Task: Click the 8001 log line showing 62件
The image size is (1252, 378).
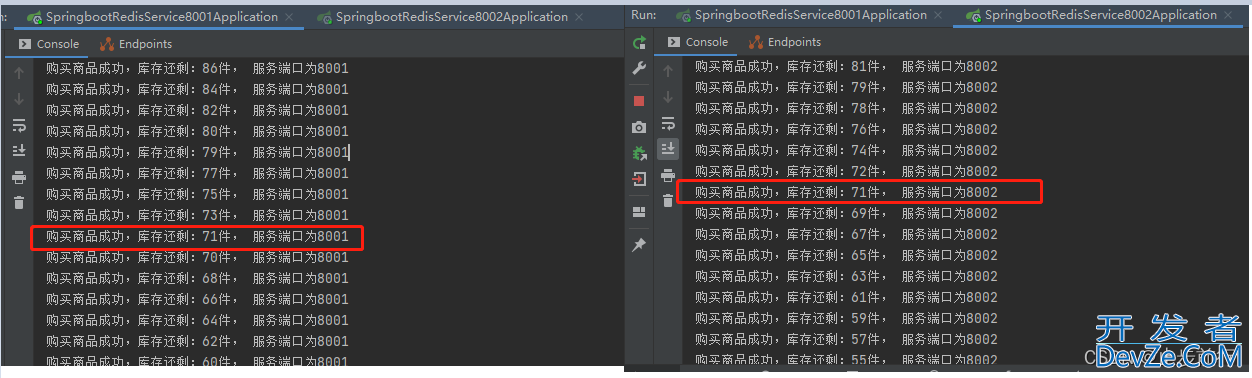Action: (x=197, y=341)
